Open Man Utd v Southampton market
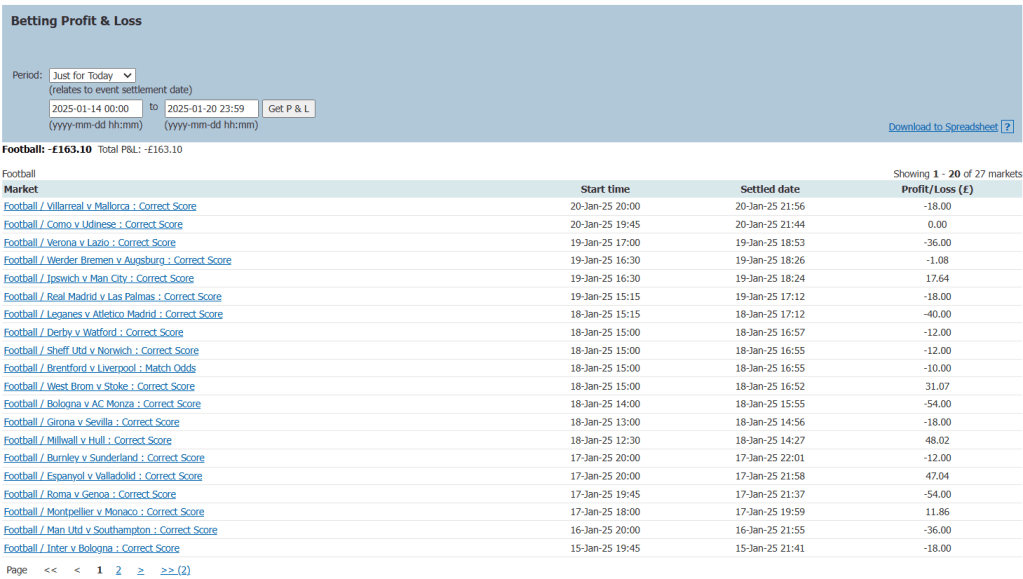1023x579 pixels. pos(110,531)
